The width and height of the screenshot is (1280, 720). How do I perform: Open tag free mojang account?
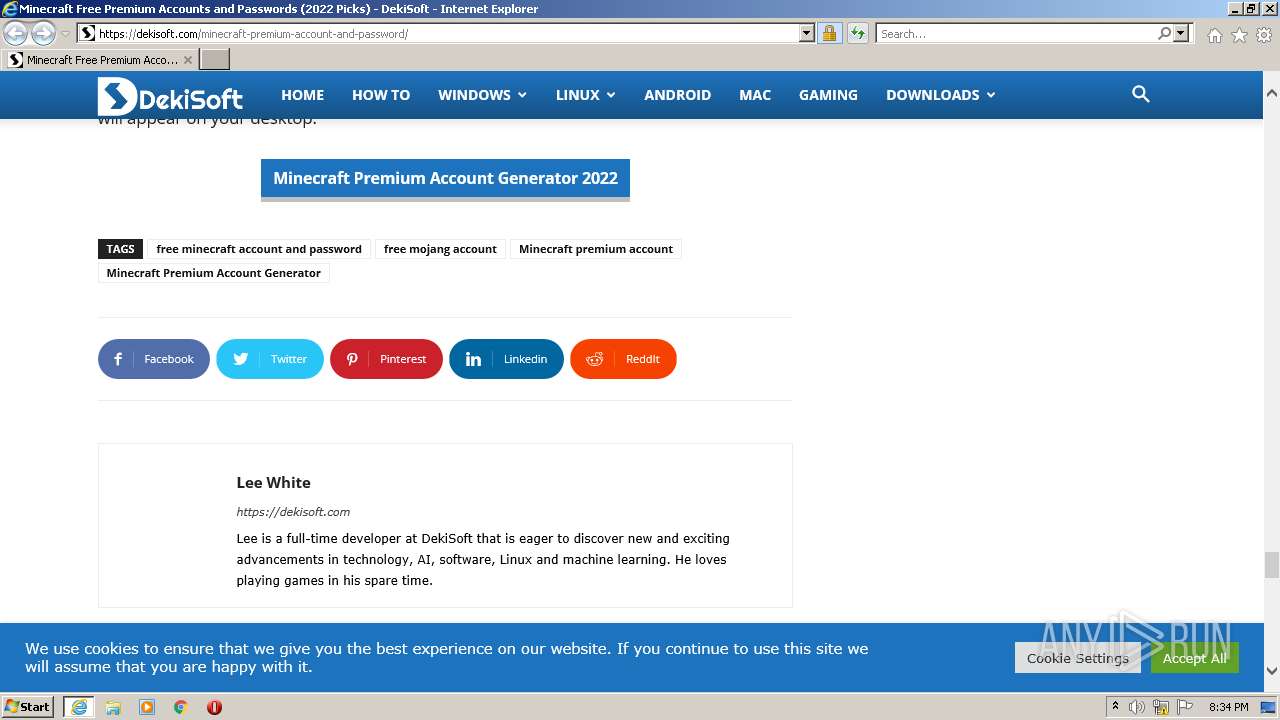click(440, 249)
